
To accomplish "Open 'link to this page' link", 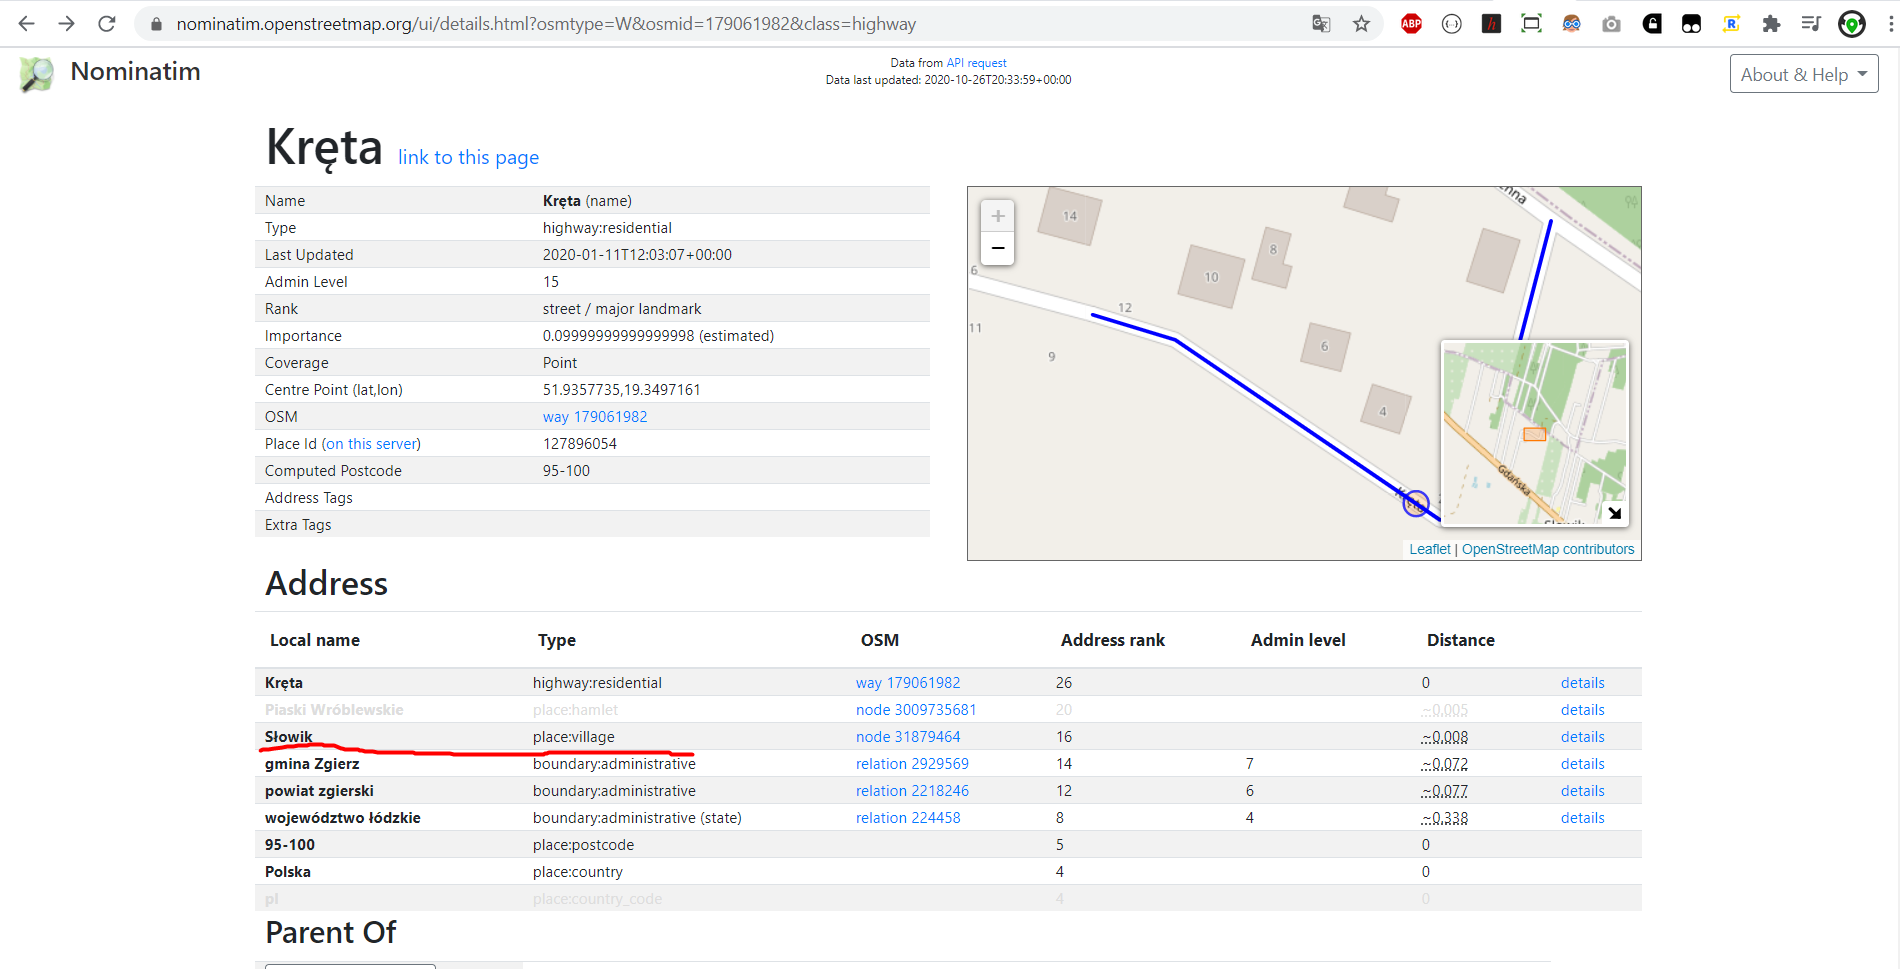I will [x=468, y=157].
